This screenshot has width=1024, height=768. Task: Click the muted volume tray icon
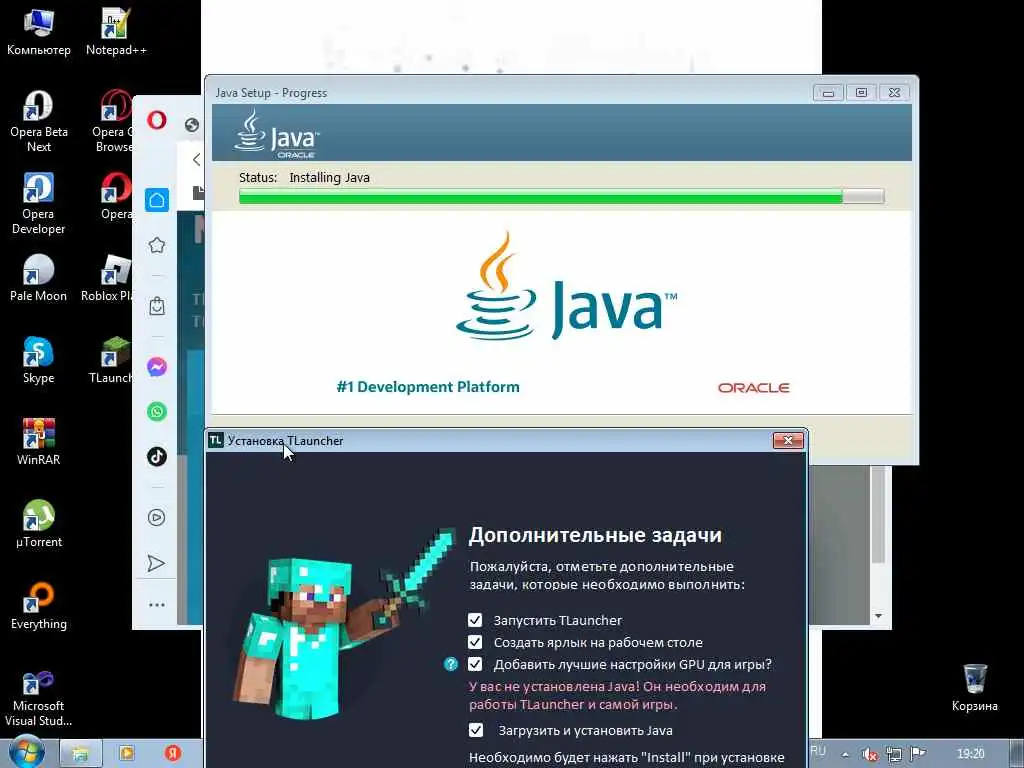[x=869, y=754]
